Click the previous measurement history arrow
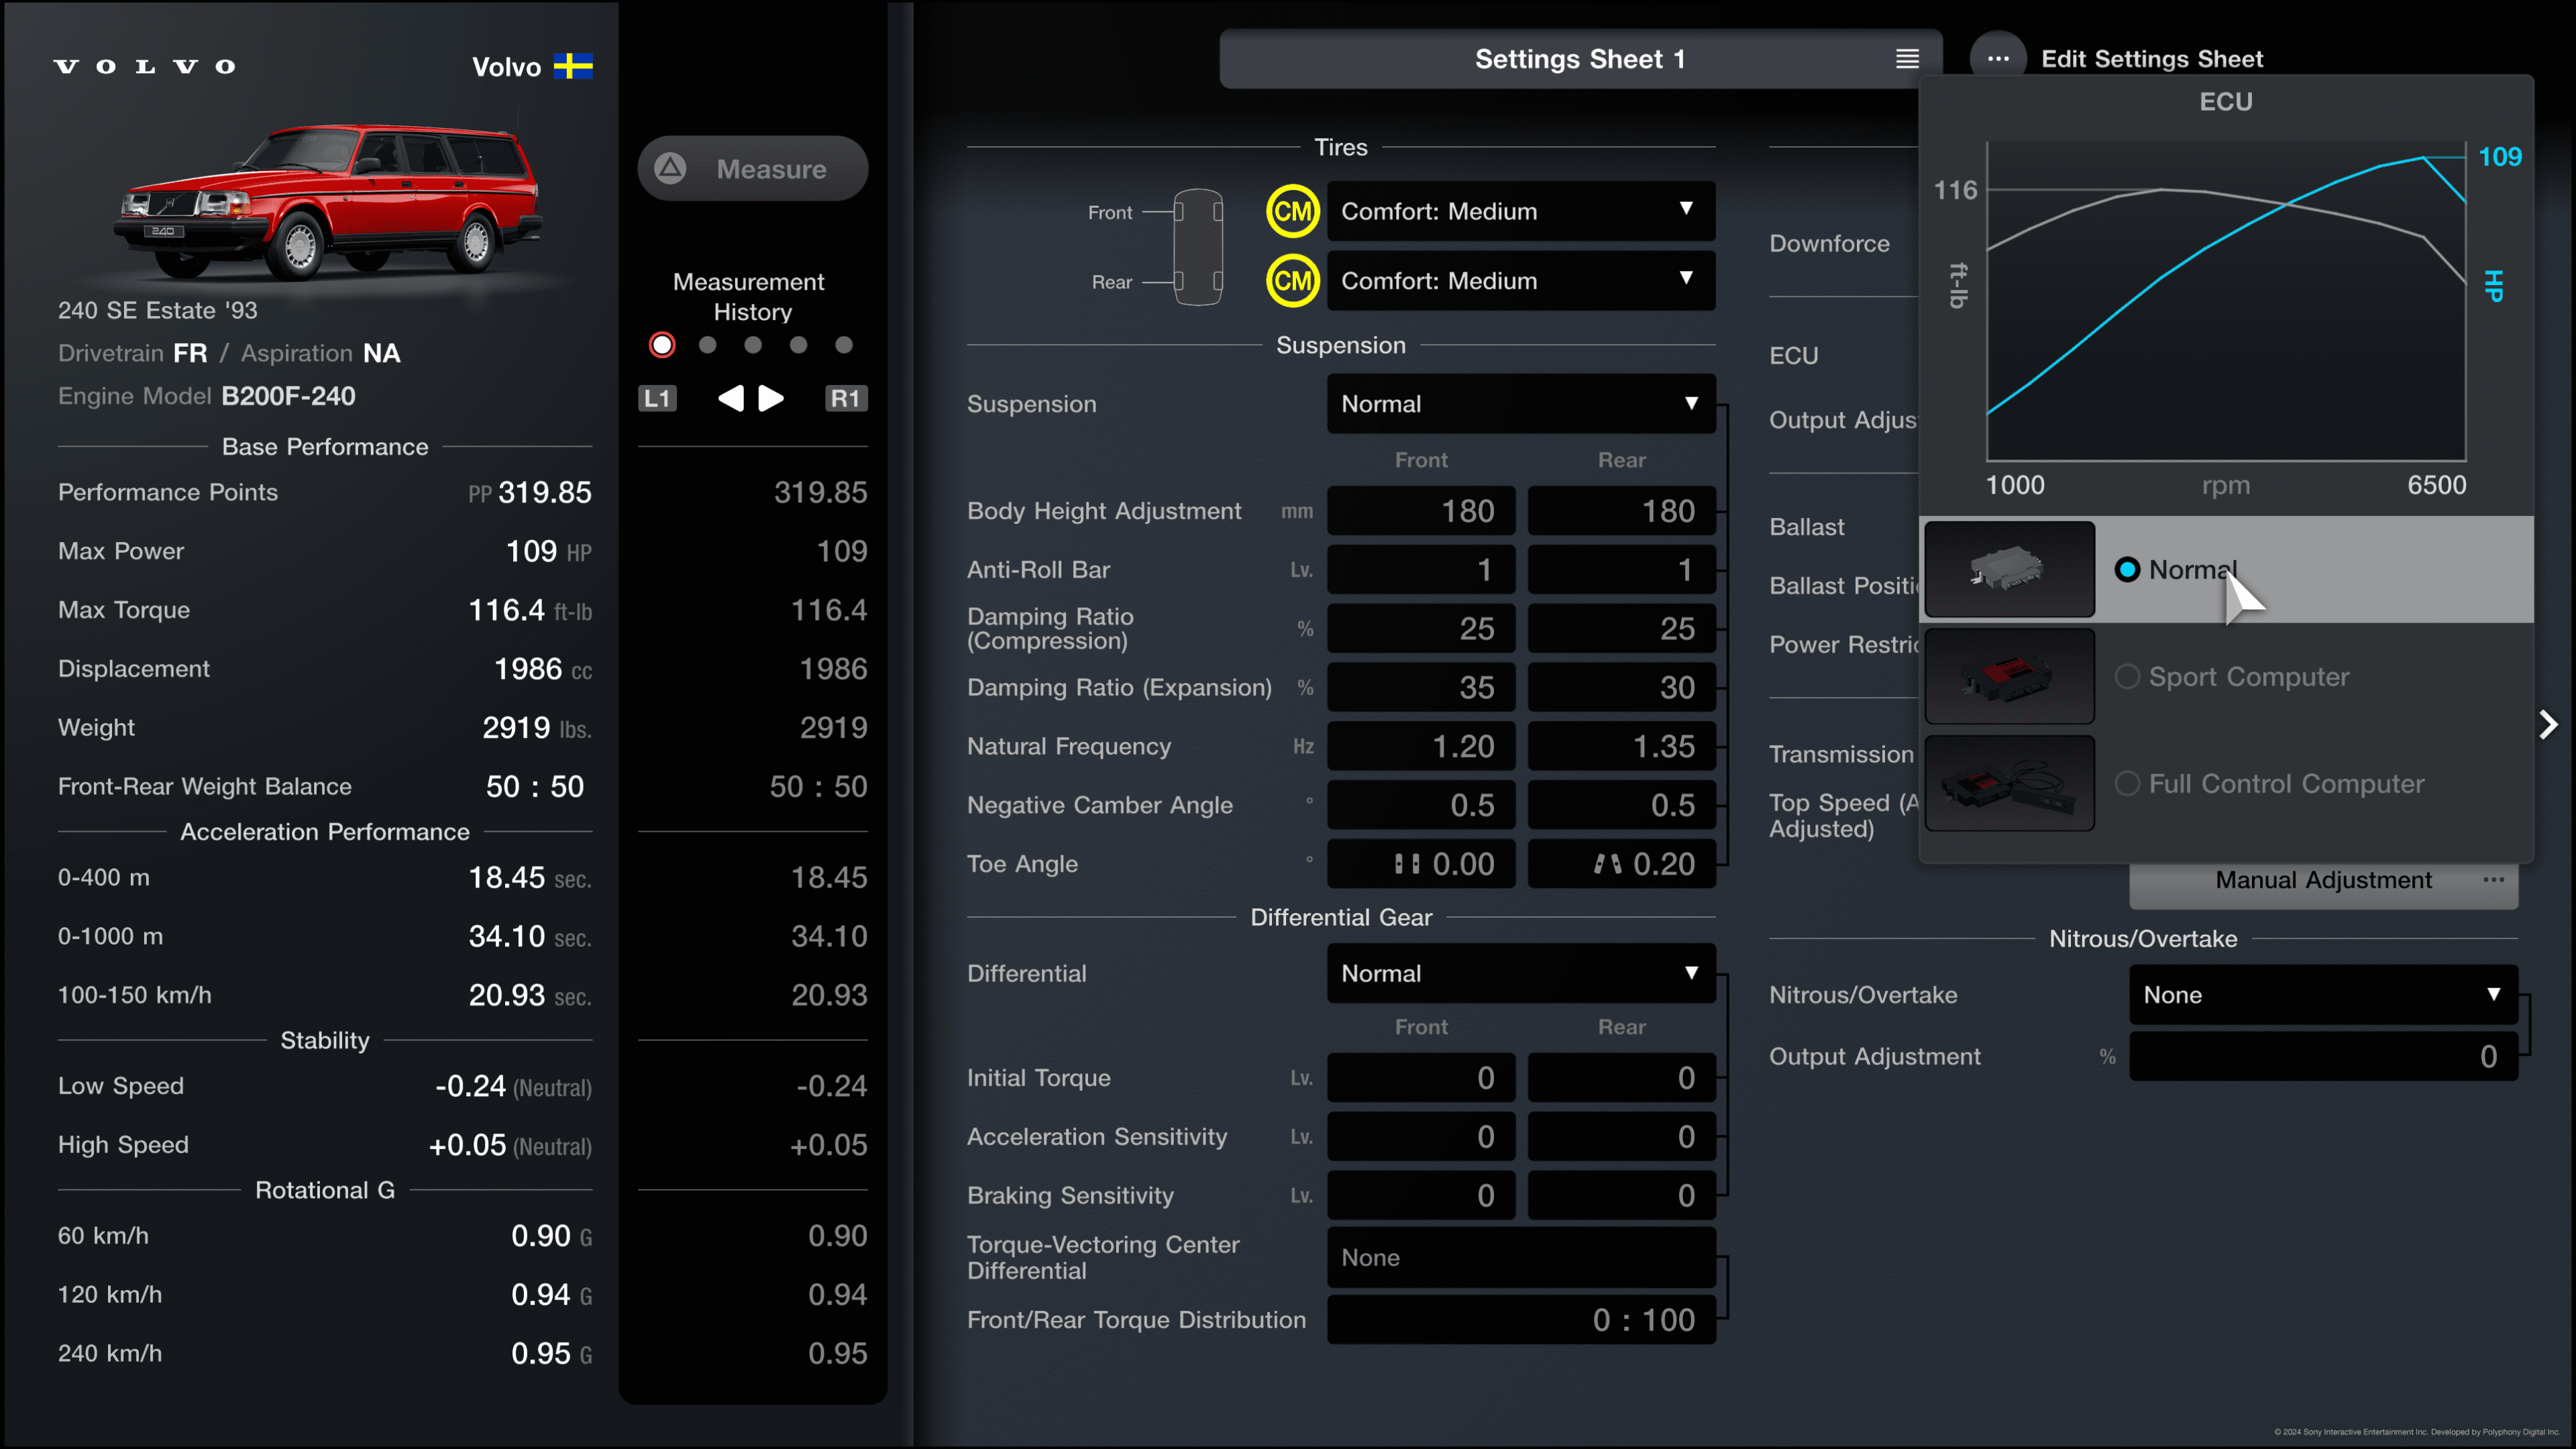The width and height of the screenshot is (2576, 1449). tap(731, 396)
